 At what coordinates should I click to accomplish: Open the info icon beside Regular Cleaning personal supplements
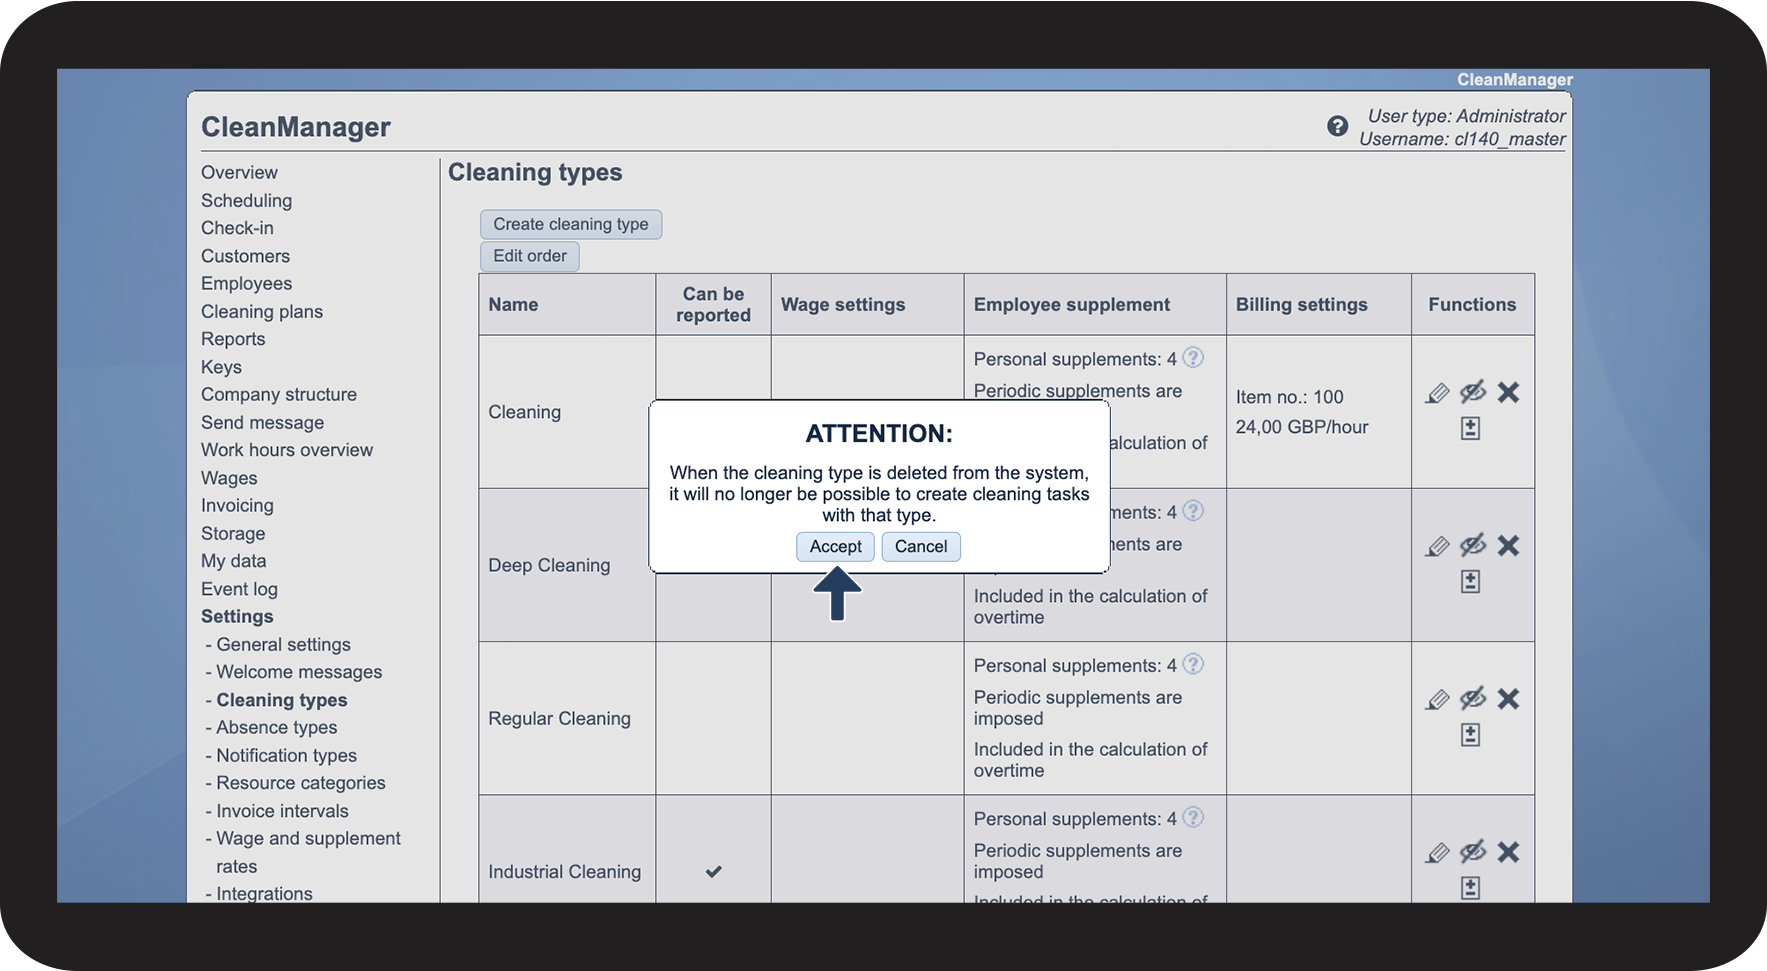coord(1193,664)
